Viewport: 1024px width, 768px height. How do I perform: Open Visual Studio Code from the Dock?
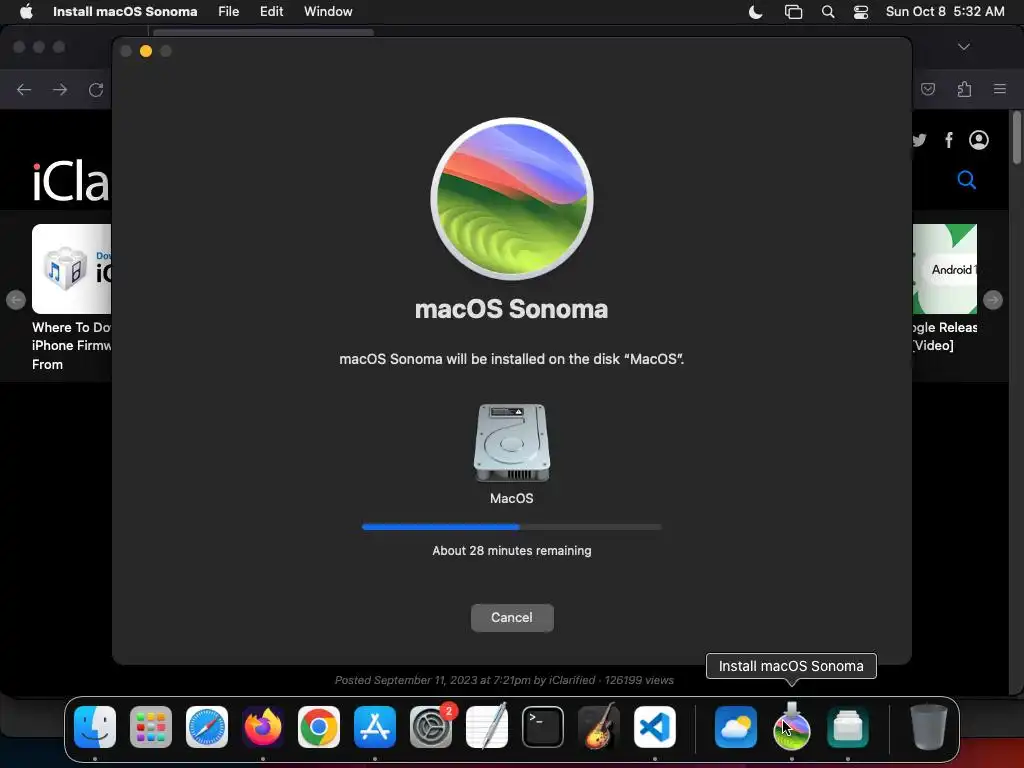pos(655,727)
